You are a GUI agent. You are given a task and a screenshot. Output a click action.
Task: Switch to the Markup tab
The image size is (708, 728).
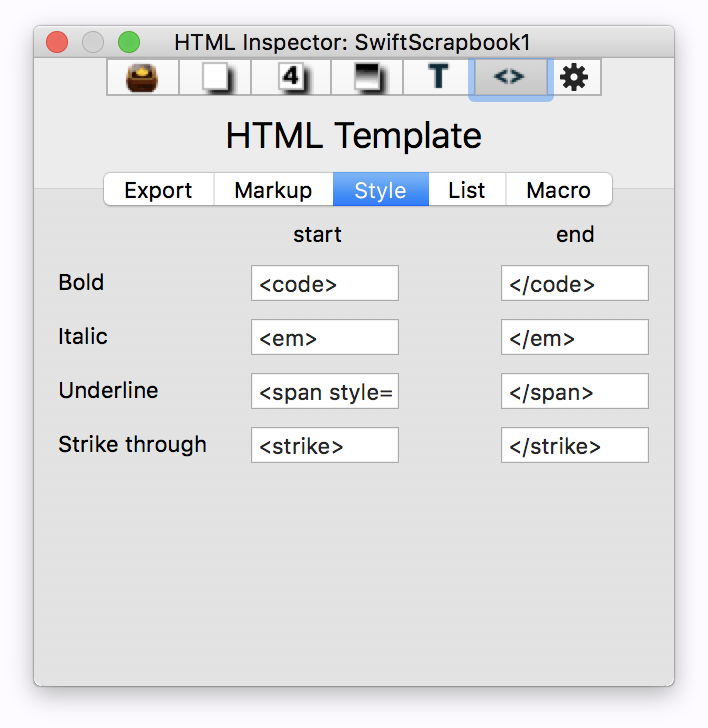[x=273, y=190]
